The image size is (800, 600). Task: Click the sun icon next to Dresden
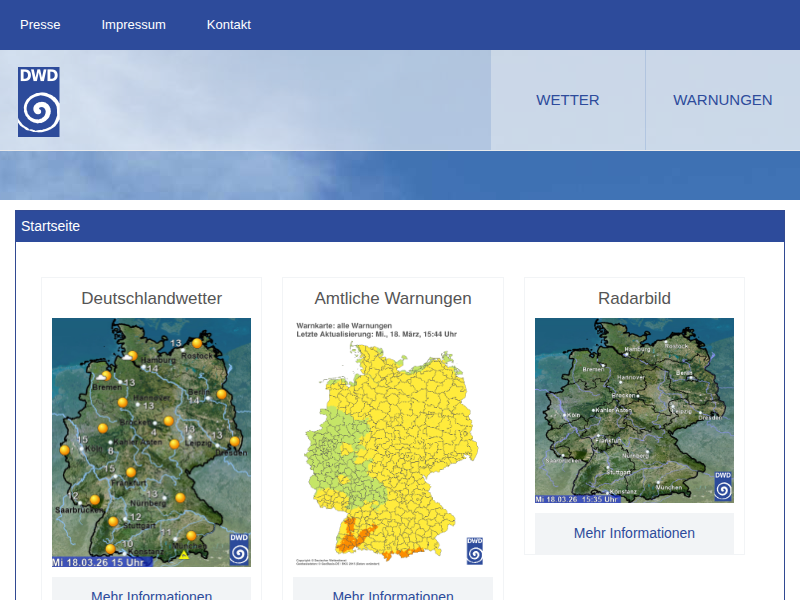(235, 441)
